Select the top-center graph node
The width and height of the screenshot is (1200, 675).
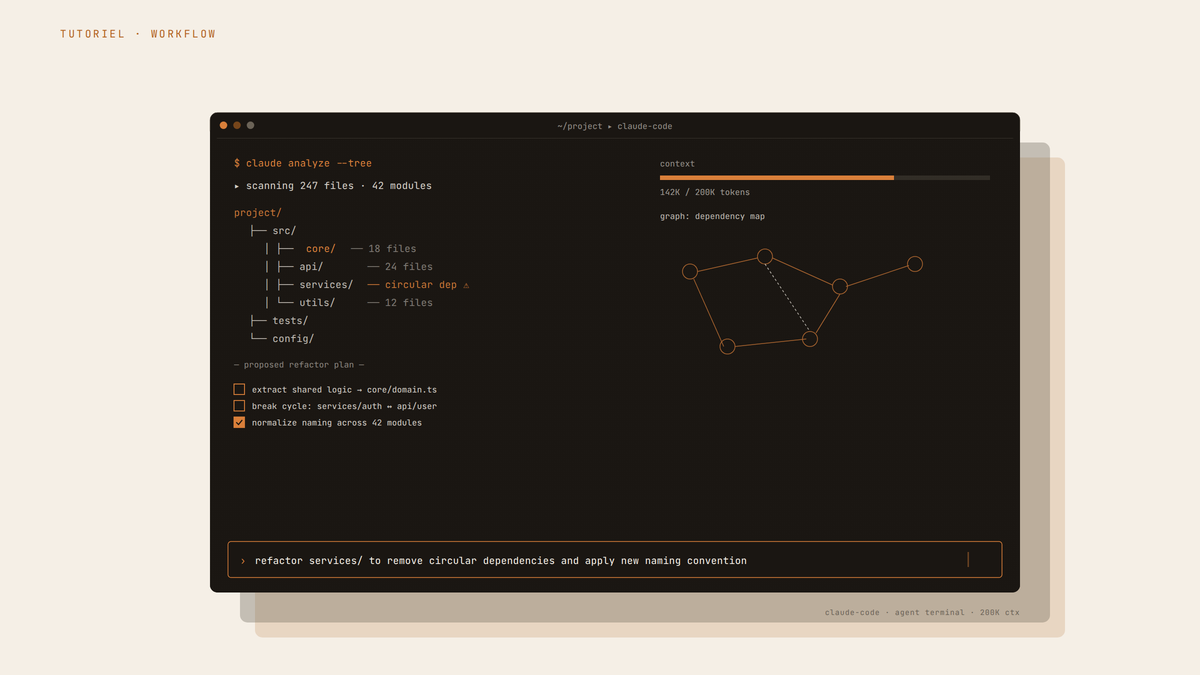tap(764, 256)
